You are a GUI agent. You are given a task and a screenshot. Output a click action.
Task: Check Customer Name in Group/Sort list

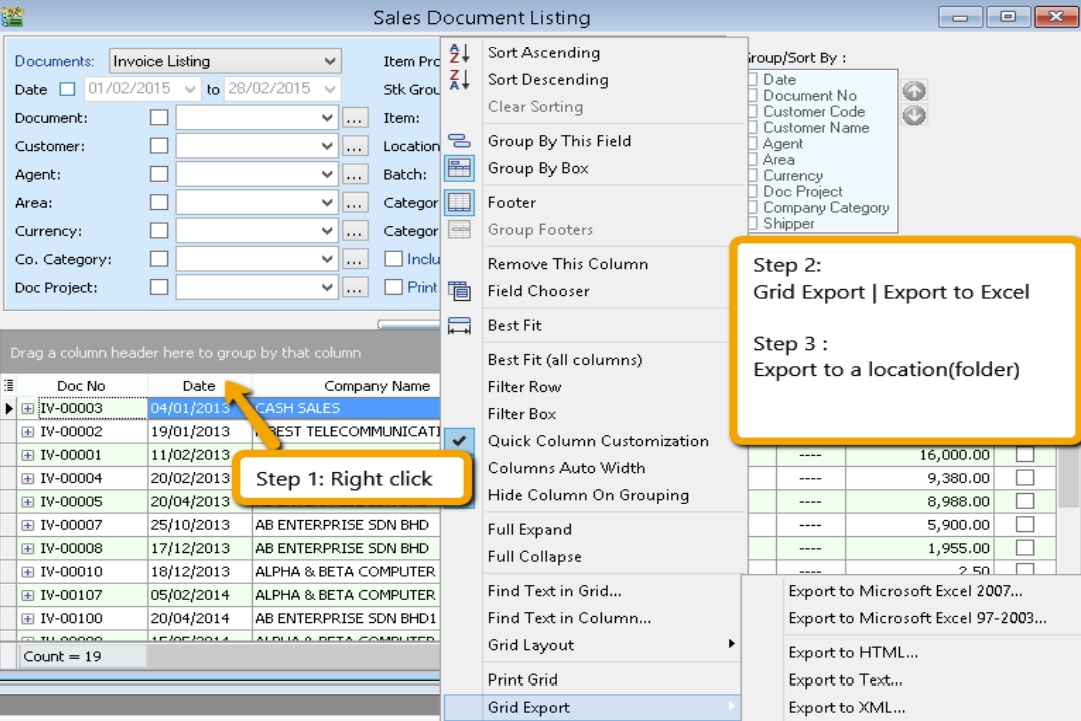pos(754,128)
